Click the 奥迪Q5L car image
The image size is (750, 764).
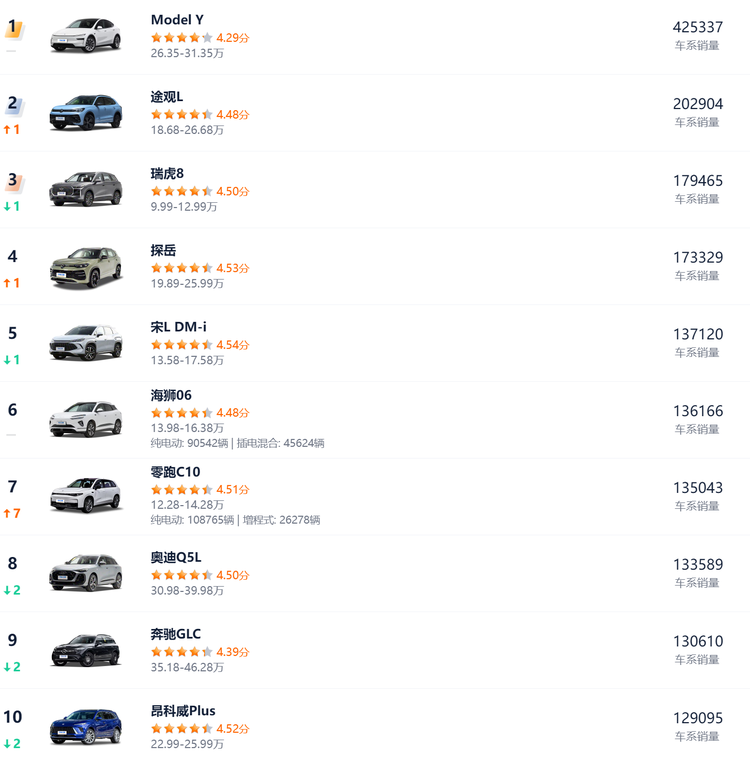point(86,573)
